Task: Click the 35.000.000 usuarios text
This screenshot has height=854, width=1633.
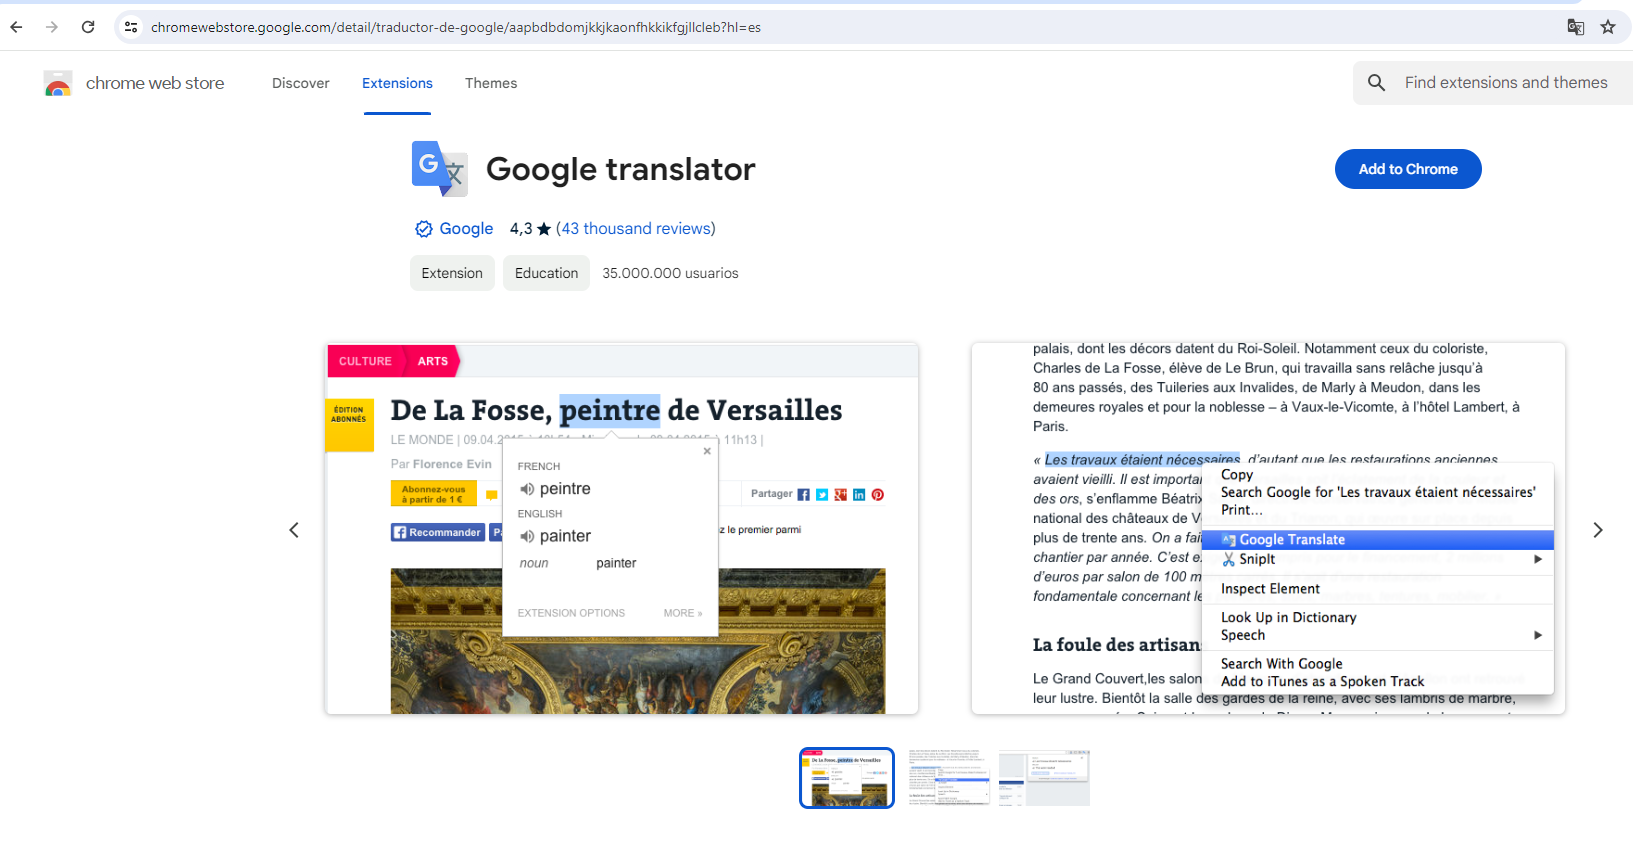Action: point(670,273)
